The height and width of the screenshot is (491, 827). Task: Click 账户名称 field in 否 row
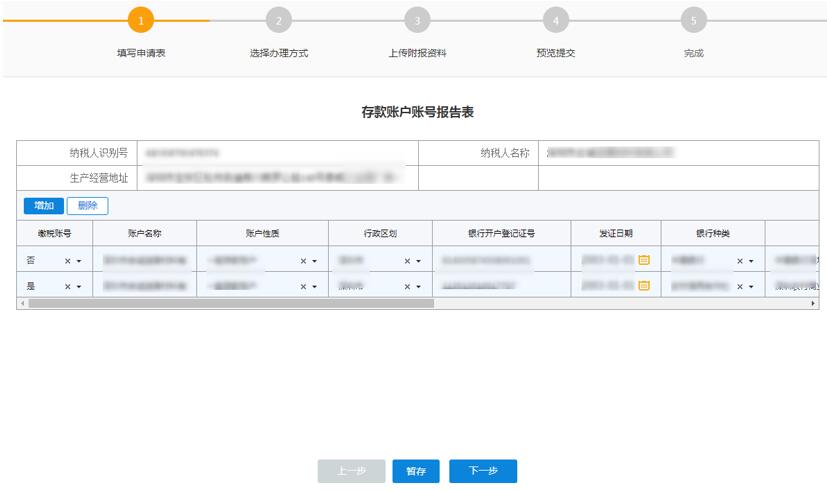pyautogui.click(x=145, y=260)
